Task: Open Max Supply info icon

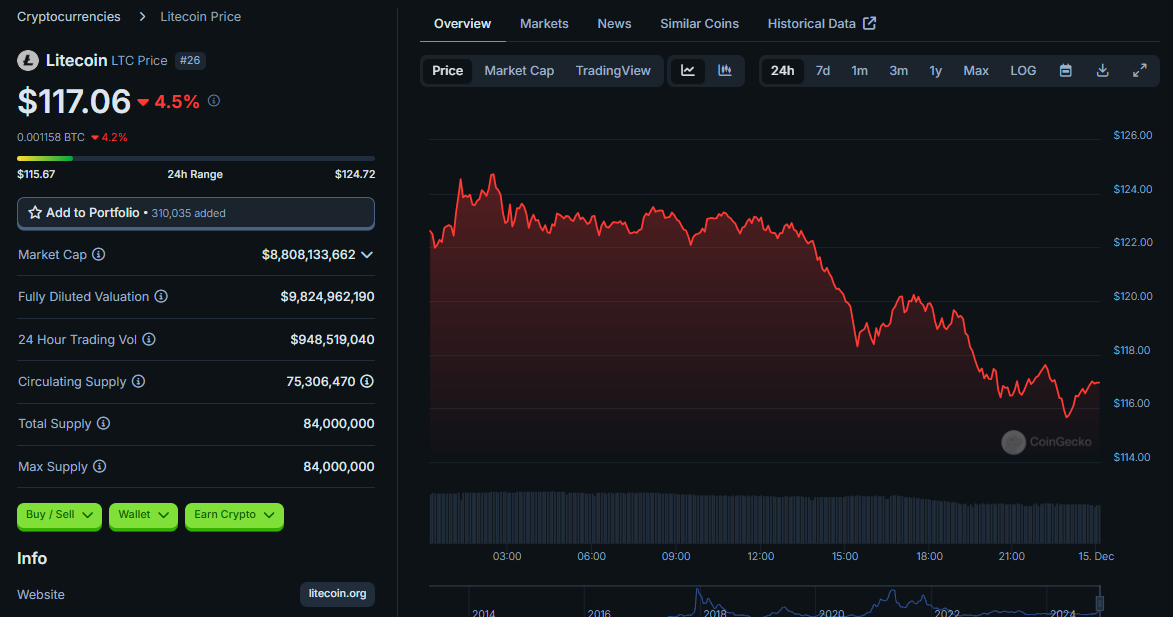Action: [99, 466]
